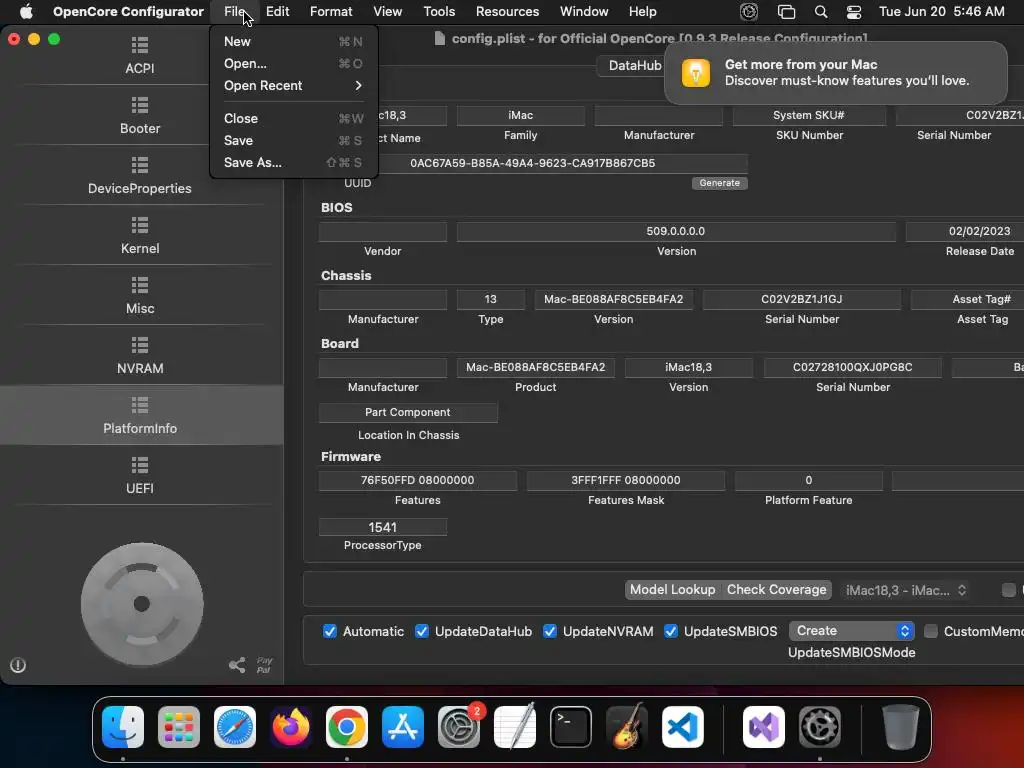Open Visual Studio purple icon in Dock
This screenshot has width=1024, height=768.
[764, 727]
